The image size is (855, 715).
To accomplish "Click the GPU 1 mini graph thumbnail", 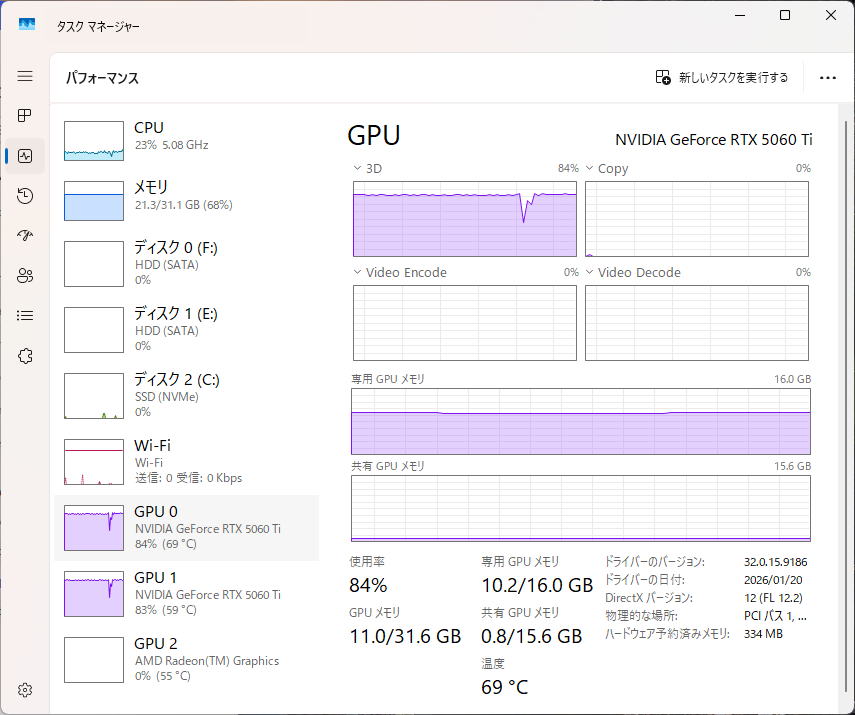I will click(94, 594).
